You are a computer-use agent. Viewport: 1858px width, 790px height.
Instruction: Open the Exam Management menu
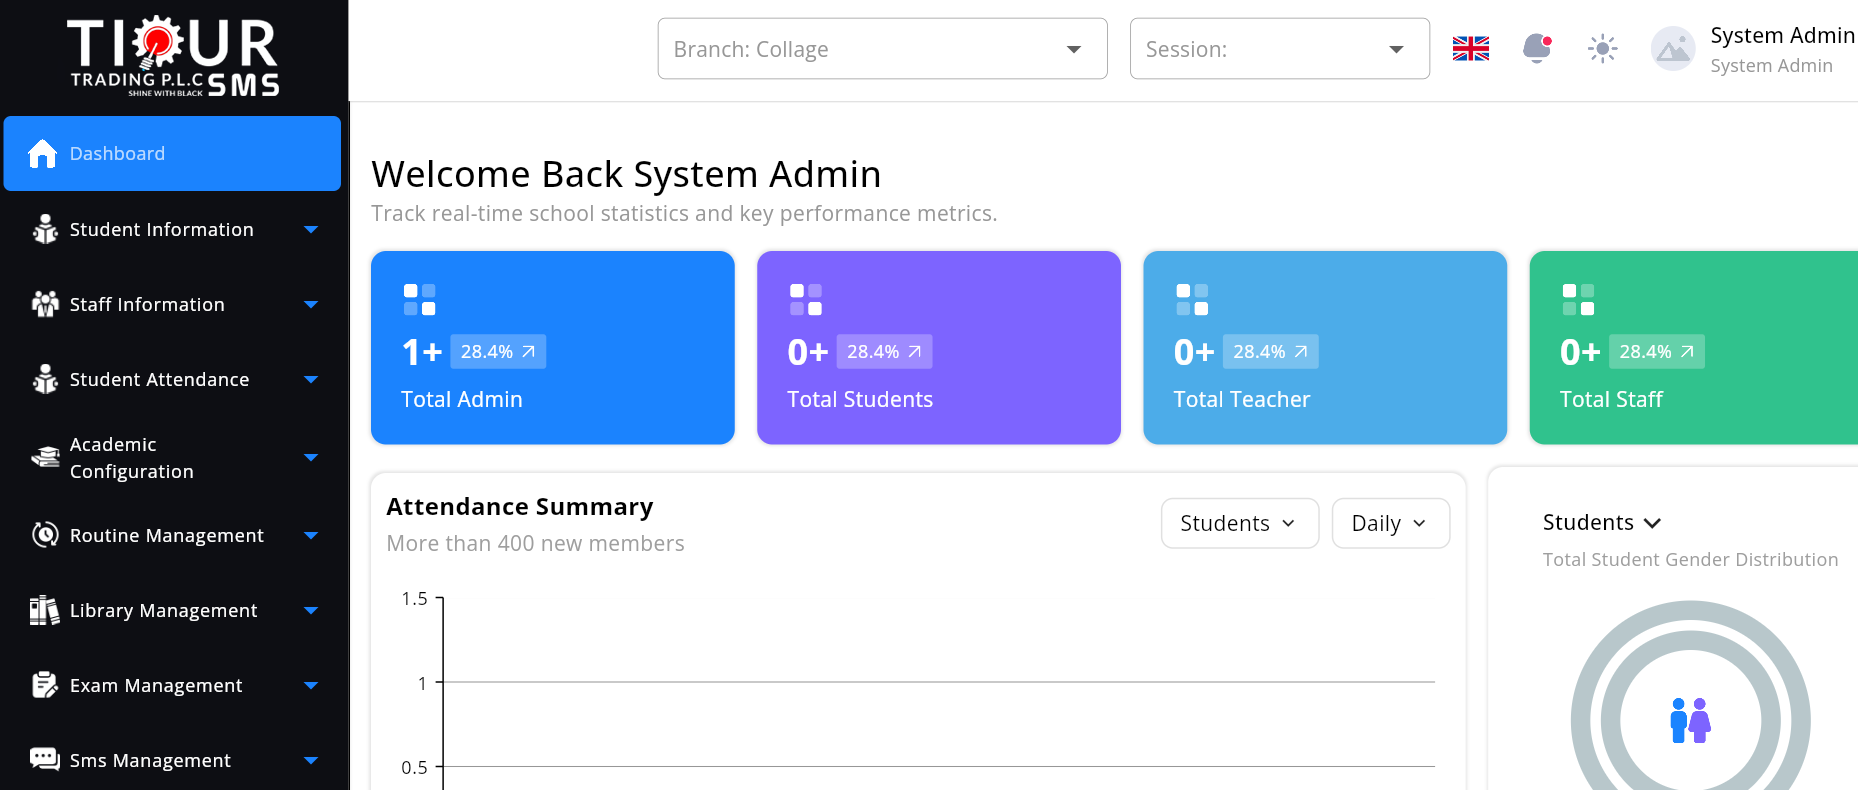point(172,685)
